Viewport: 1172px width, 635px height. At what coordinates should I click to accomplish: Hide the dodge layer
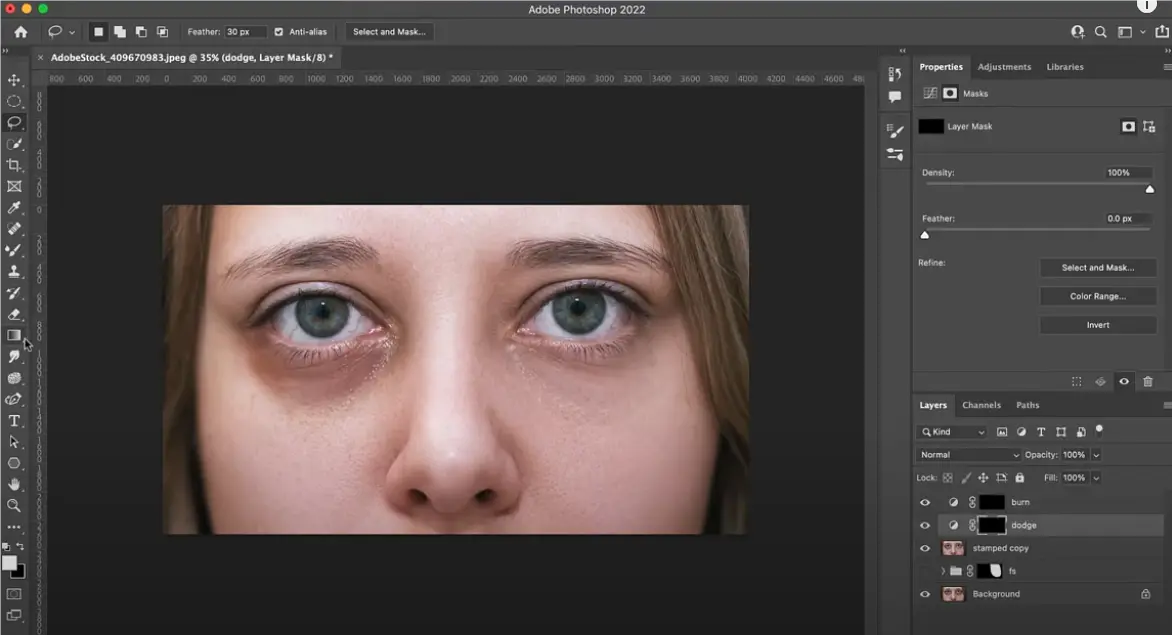925,525
